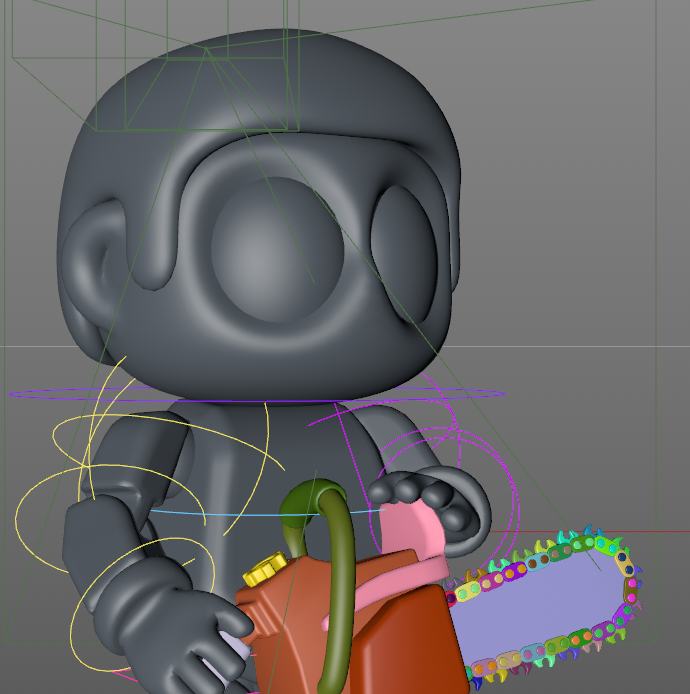Select the yellow fuel cap on the chainsaw
This screenshot has height=694, width=690.
click(x=265, y=569)
